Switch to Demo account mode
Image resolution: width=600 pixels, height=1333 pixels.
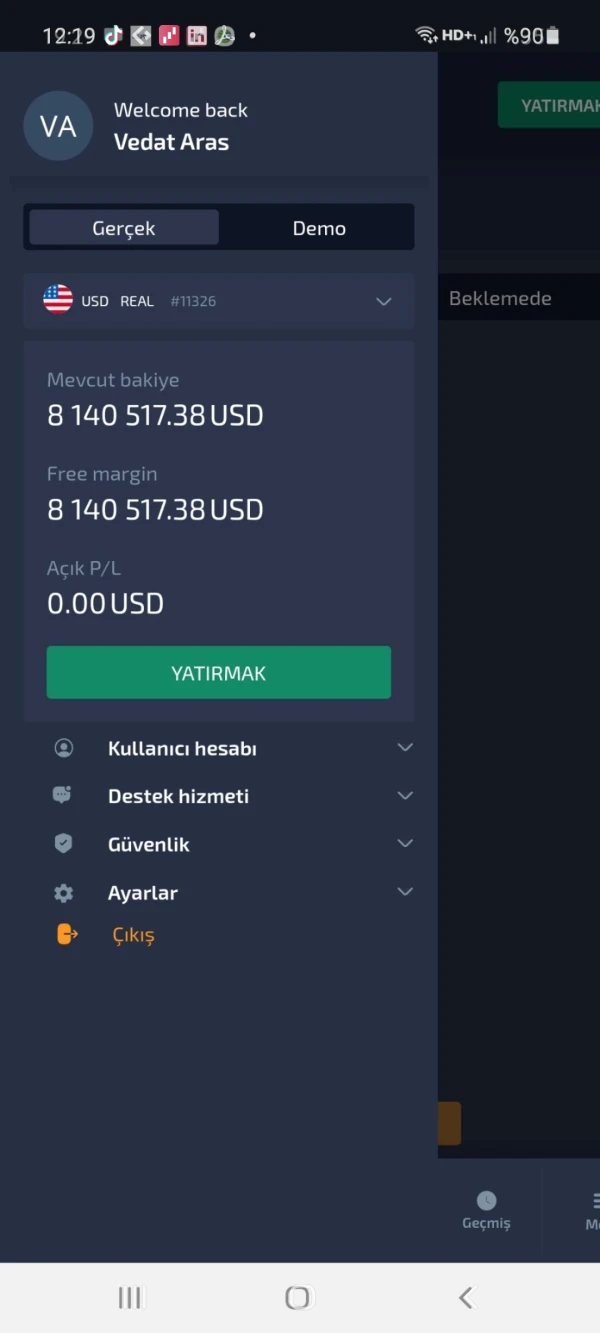[319, 228]
